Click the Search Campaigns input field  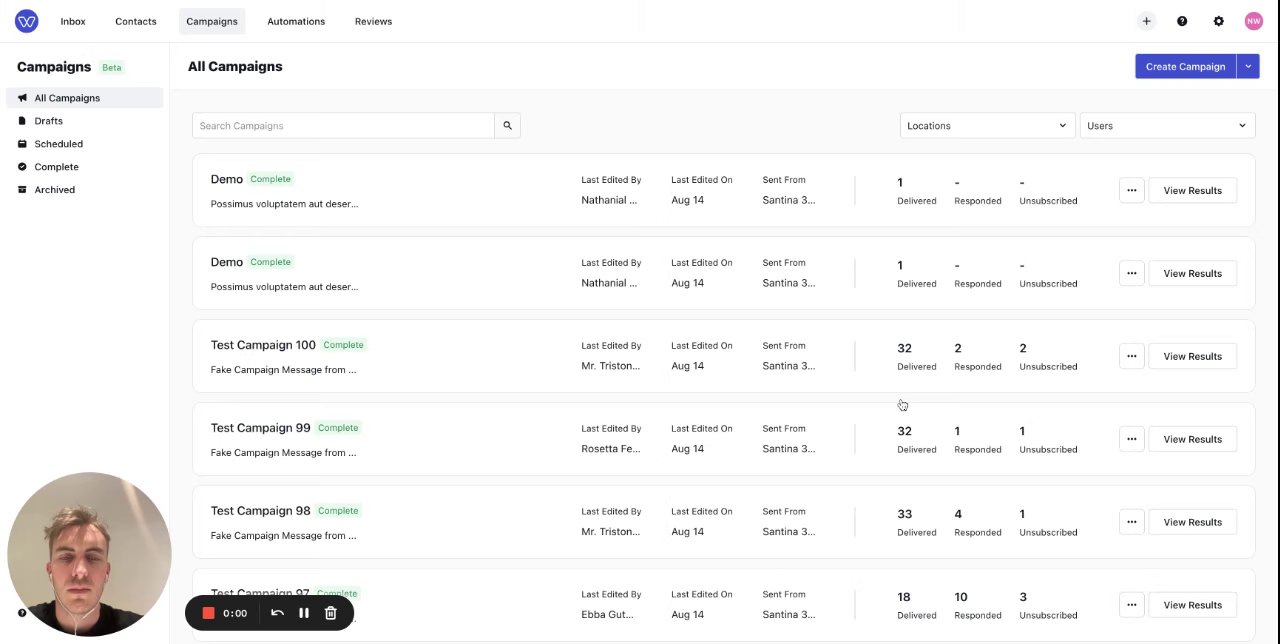(x=343, y=126)
